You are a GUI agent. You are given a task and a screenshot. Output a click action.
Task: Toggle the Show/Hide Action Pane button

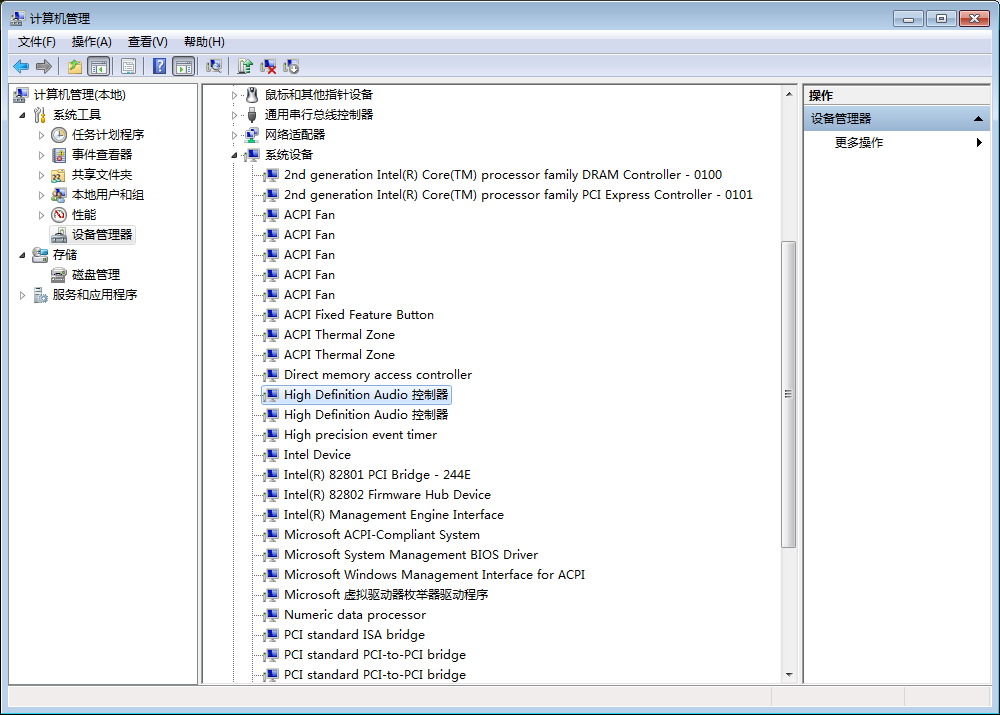coord(183,66)
